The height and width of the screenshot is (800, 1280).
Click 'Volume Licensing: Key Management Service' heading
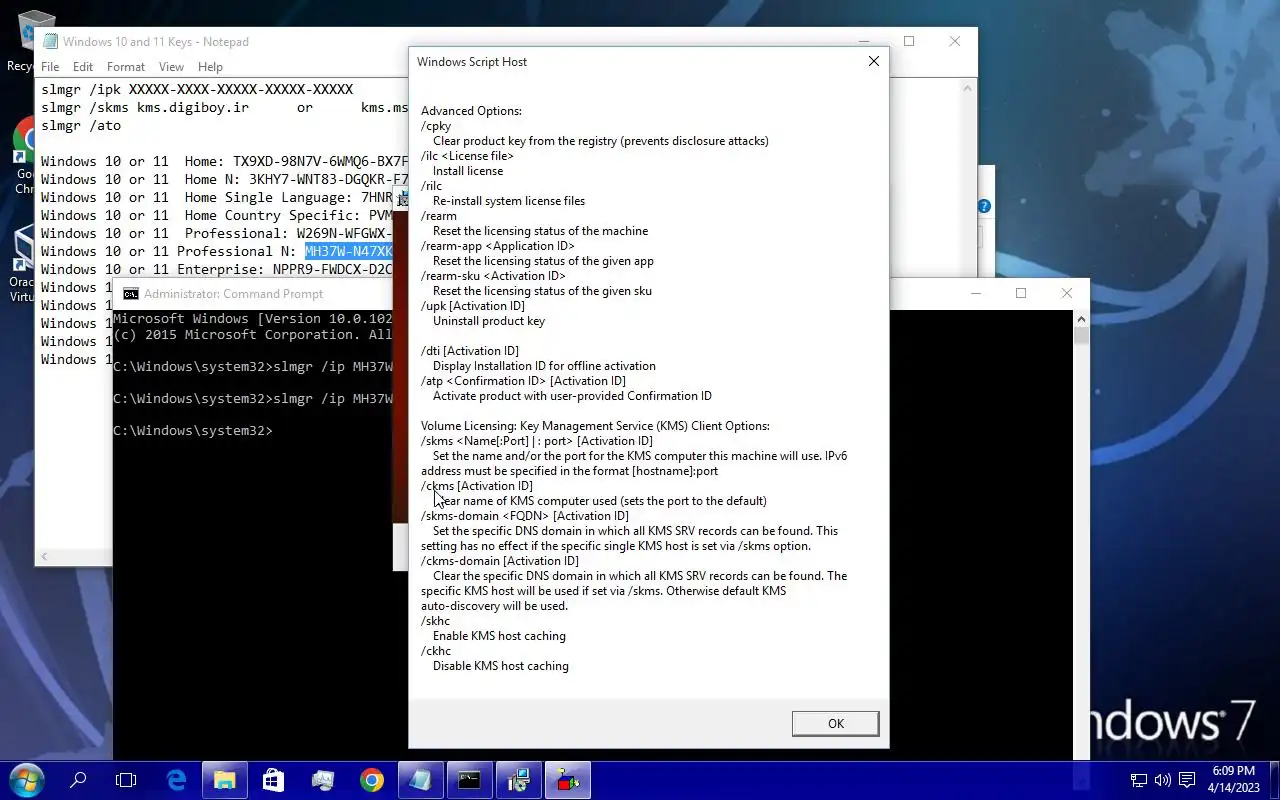tap(595, 426)
